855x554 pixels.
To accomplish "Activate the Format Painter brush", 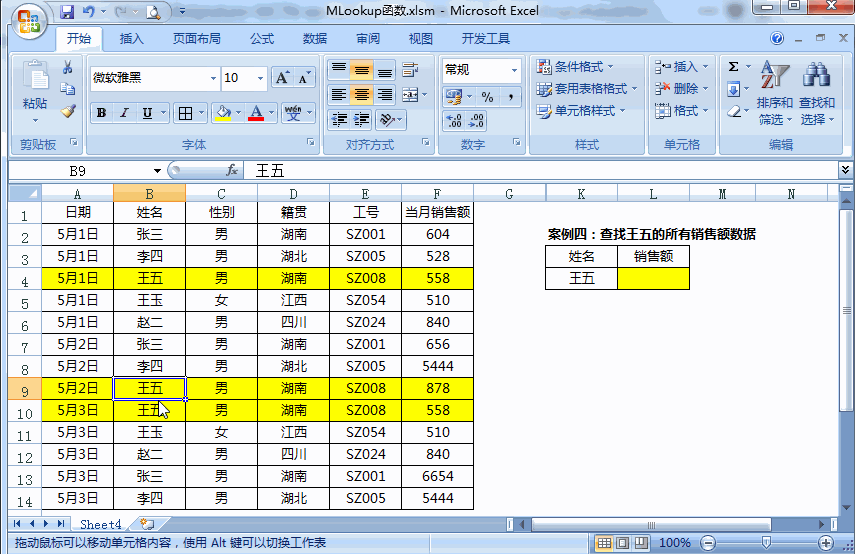I will point(68,111).
